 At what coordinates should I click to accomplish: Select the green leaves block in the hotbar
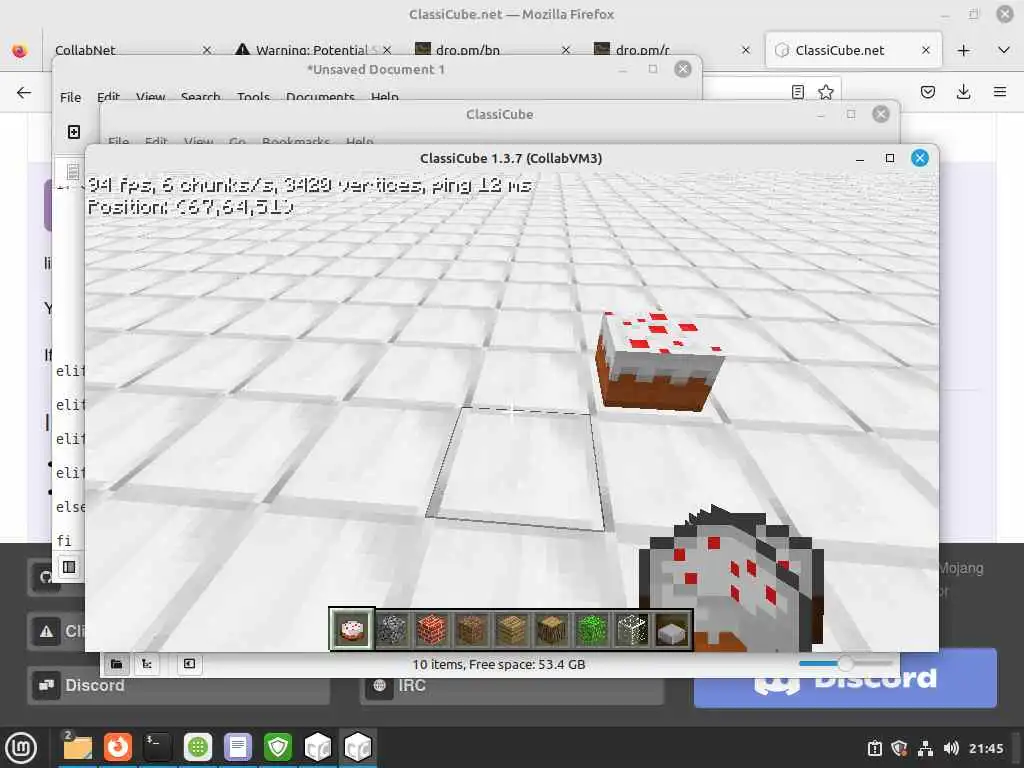click(592, 630)
